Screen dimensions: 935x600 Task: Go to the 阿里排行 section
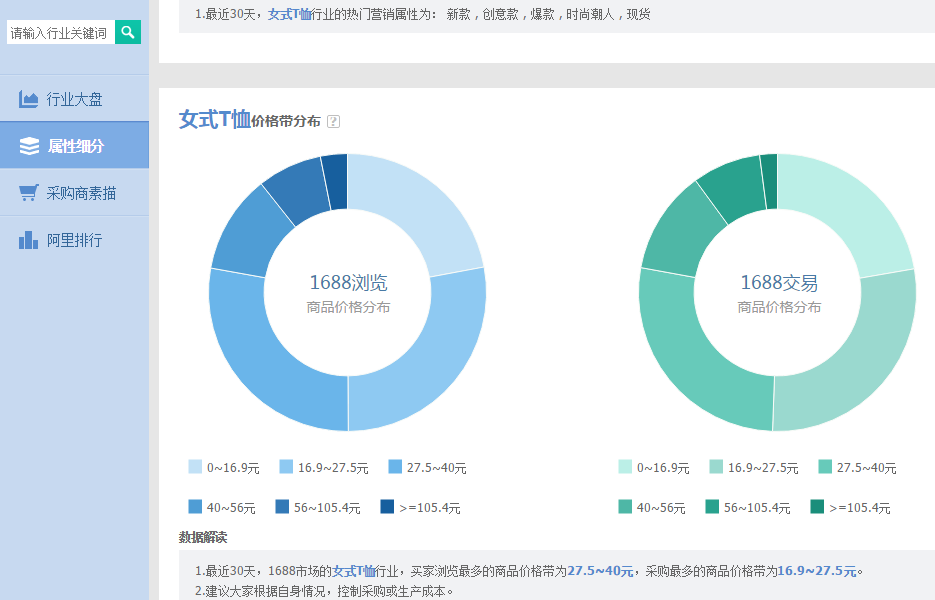74,240
